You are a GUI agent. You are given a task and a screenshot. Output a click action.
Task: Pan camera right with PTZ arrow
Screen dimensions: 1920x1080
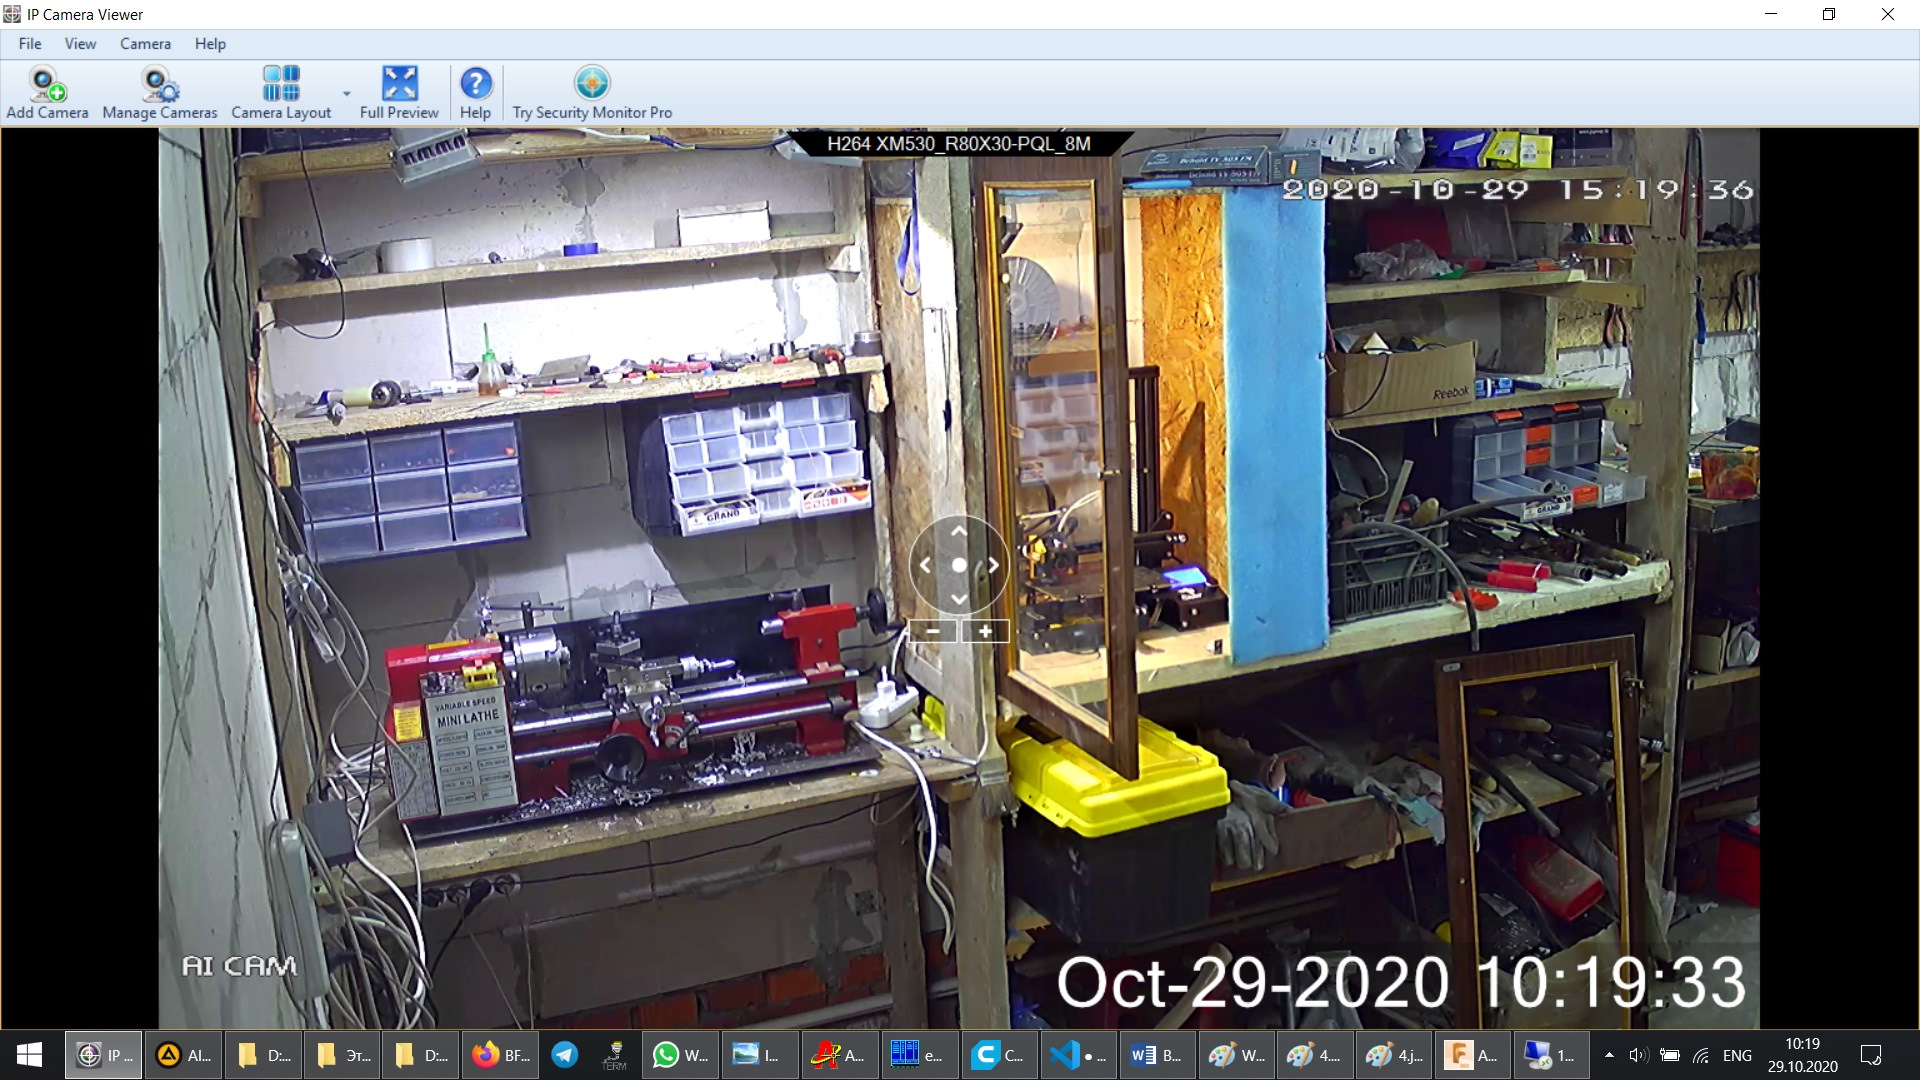pos(993,565)
